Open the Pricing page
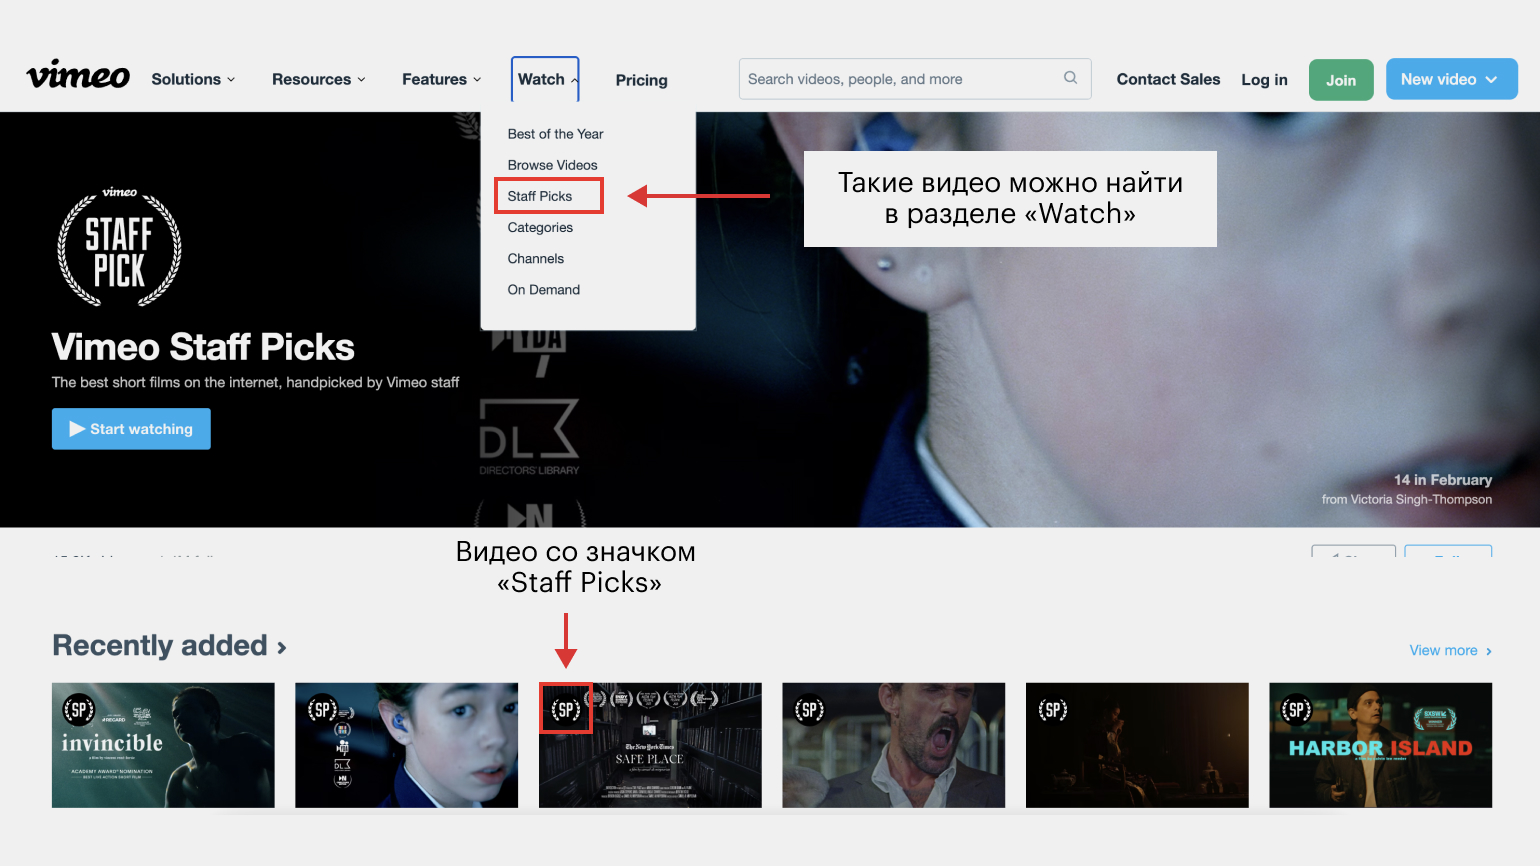1540x866 pixels. pos(641,80)
